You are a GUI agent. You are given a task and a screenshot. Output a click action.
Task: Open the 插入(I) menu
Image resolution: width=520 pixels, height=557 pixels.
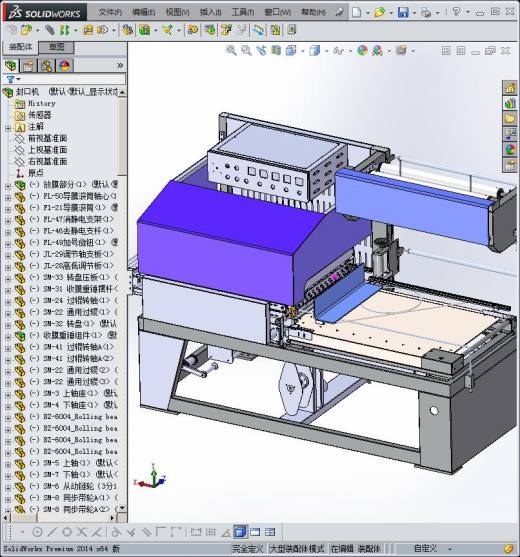[210, 12]
